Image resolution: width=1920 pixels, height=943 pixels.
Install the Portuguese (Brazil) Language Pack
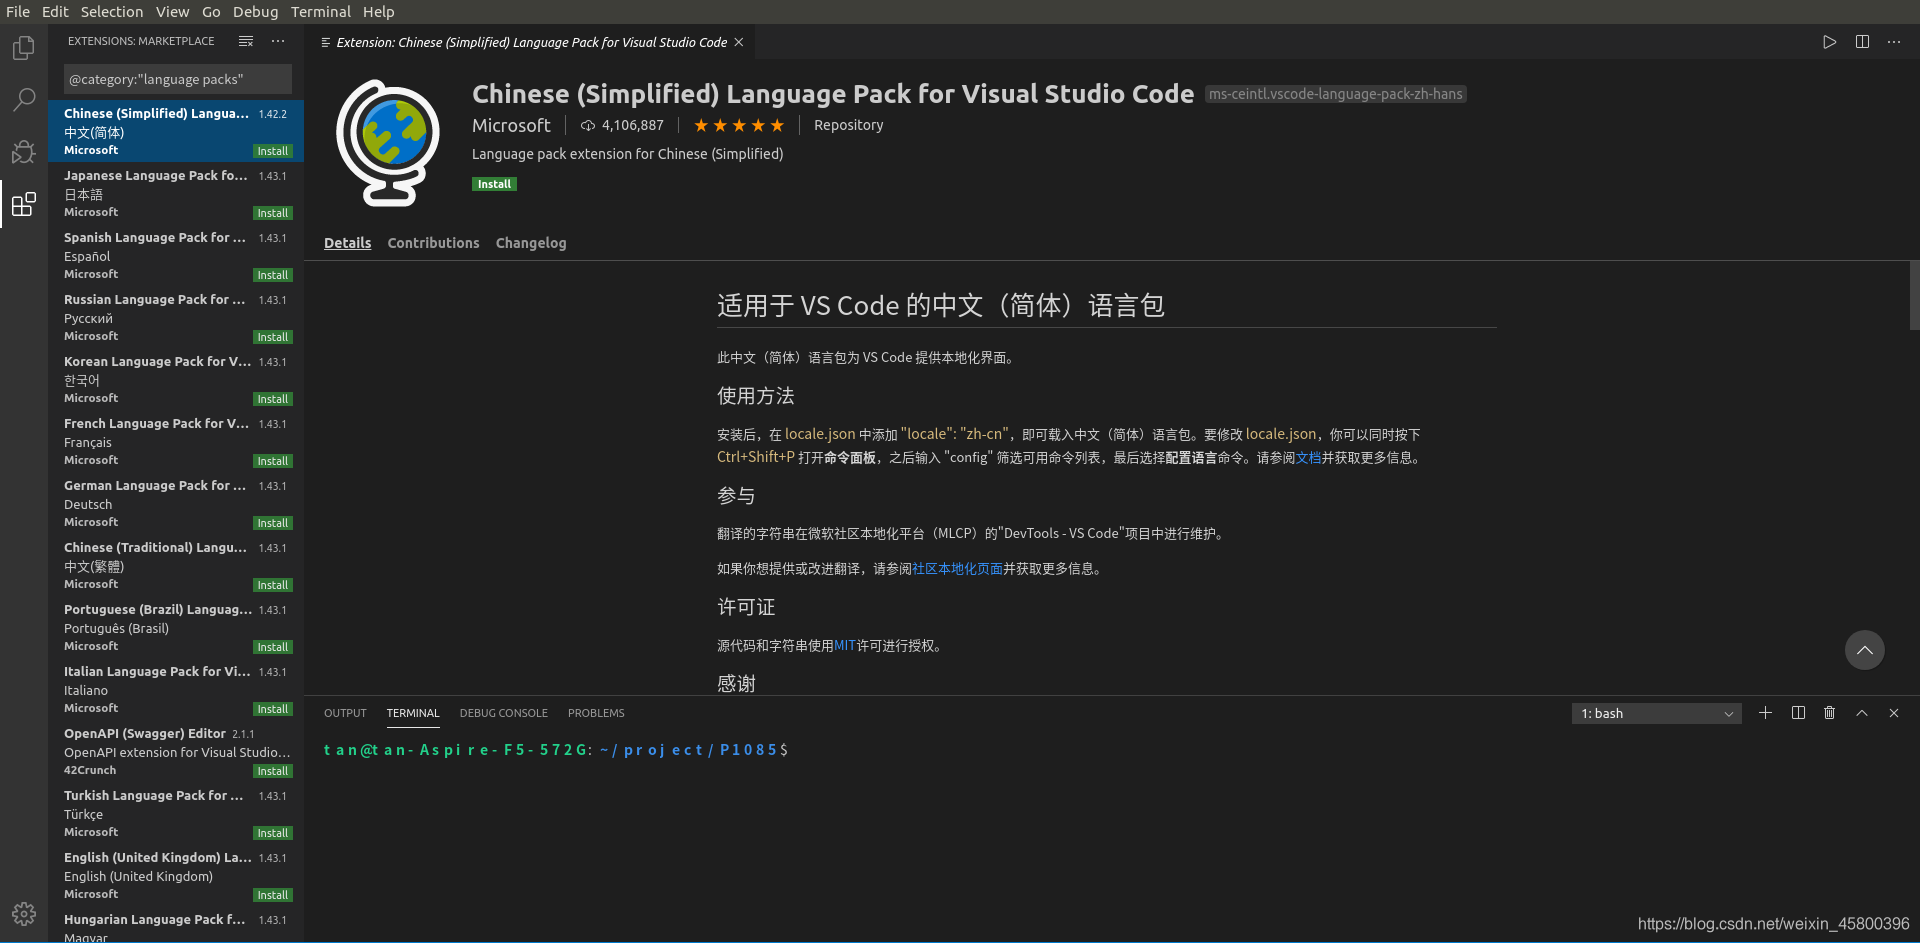click(272, 647)
